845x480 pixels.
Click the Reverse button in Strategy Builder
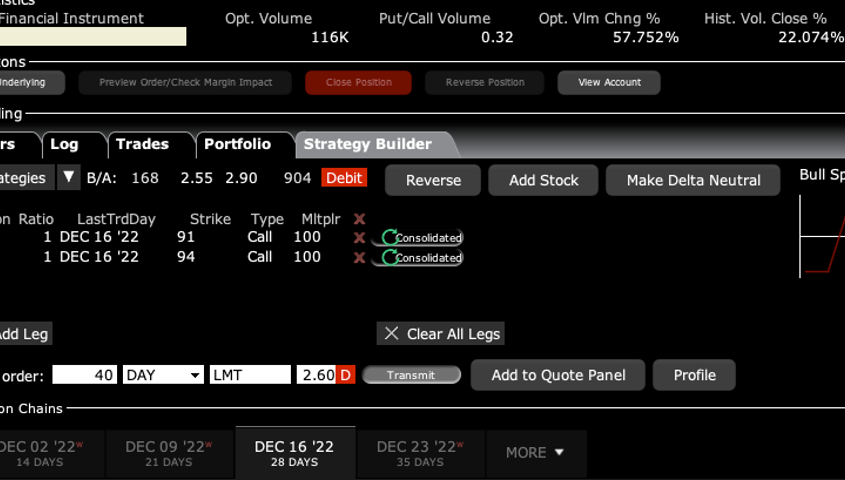click(433, 180)
